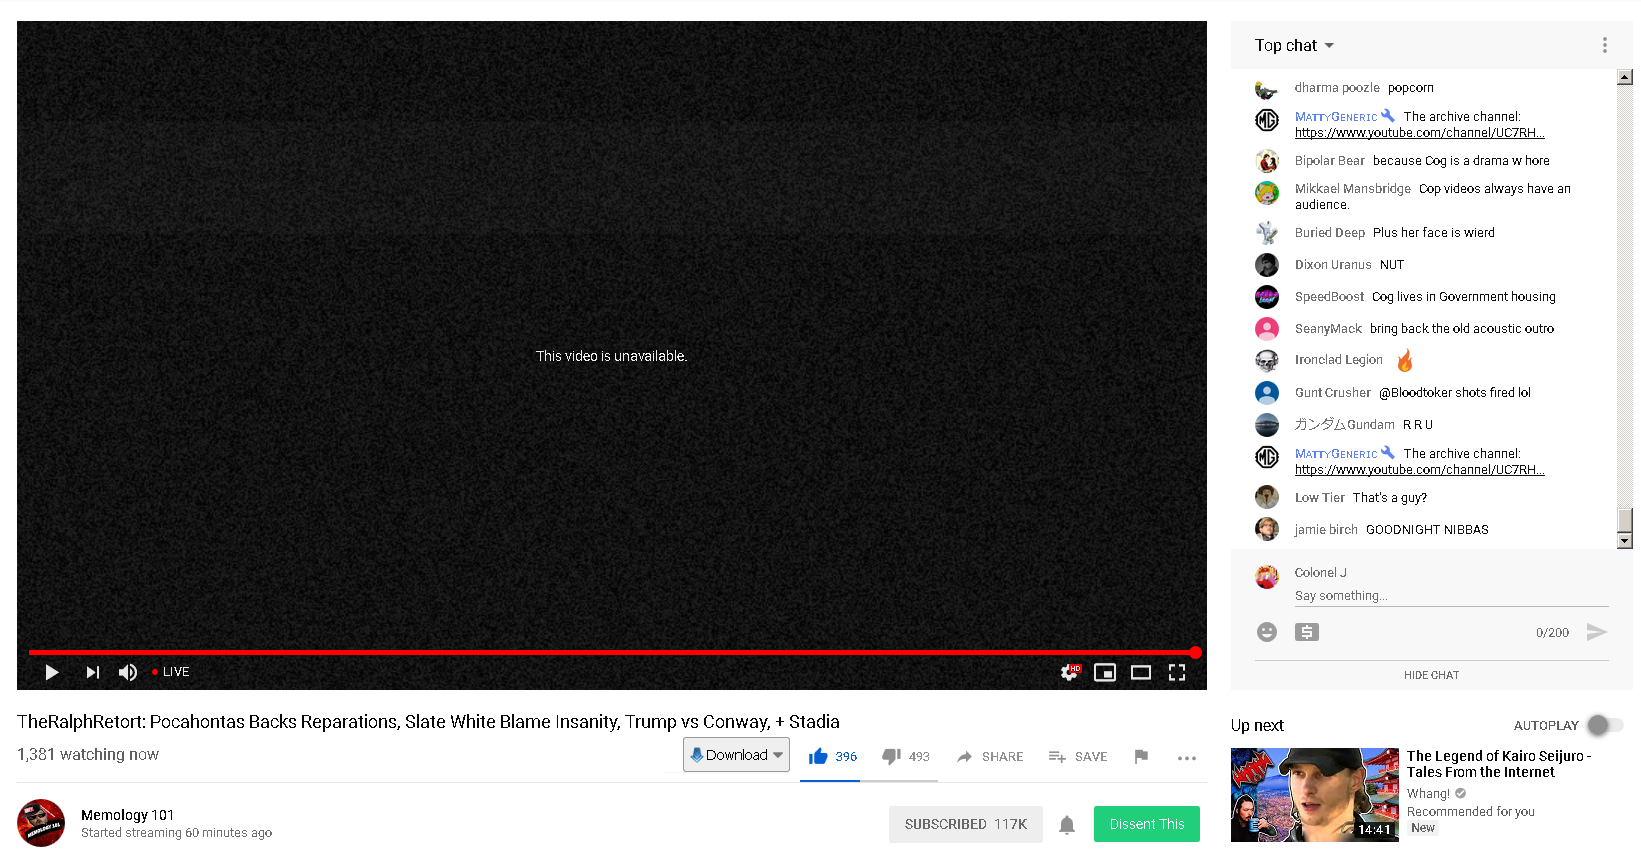Click Low Tier's chat avatar
Viewport: 1641px width, 849px height.
[1267, 497]
